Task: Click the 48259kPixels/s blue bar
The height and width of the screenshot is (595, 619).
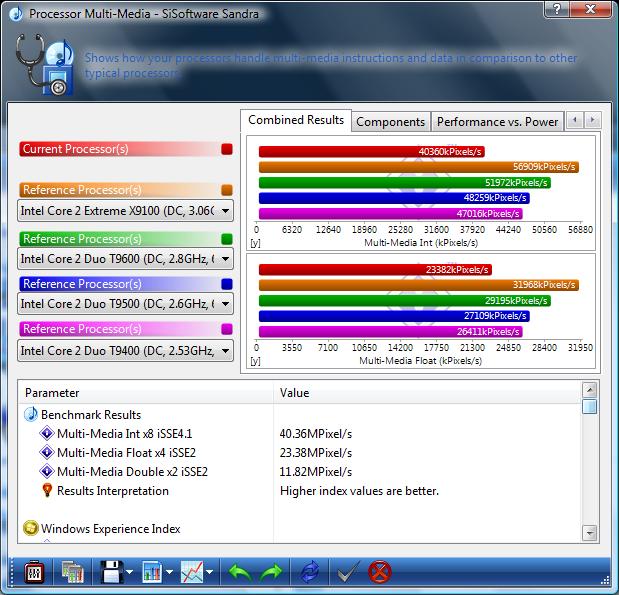Action: tap(394, 198)
